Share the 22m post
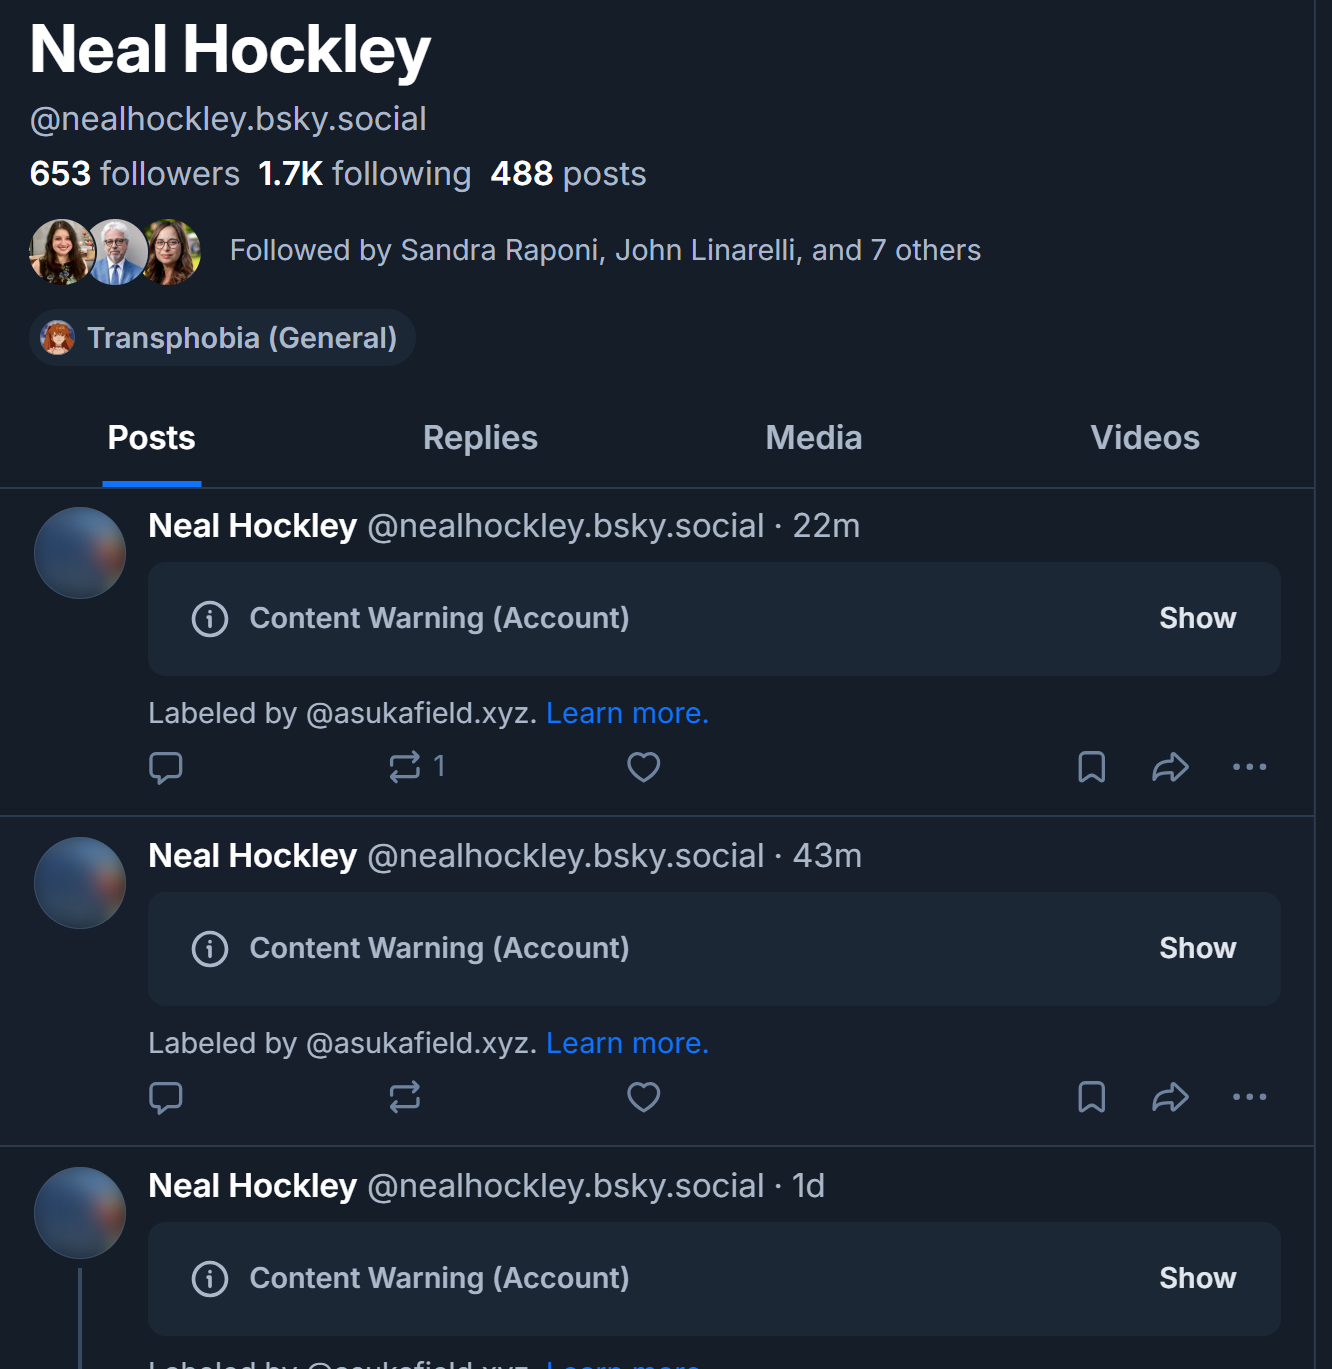Viewport: 1332px width, 1369px height. pos(1170,767)
